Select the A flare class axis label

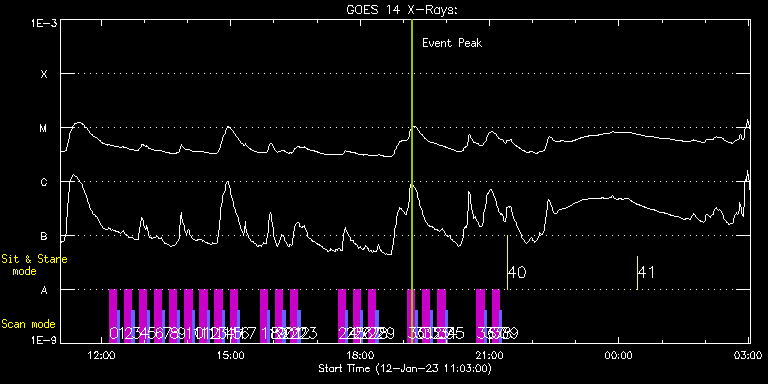[44, 290]
